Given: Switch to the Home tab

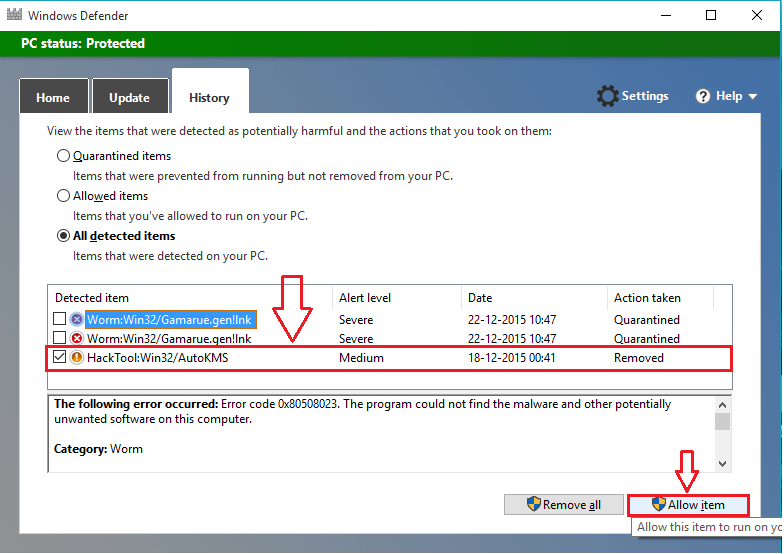Looking at the screenshot, I should click(54, 97).
